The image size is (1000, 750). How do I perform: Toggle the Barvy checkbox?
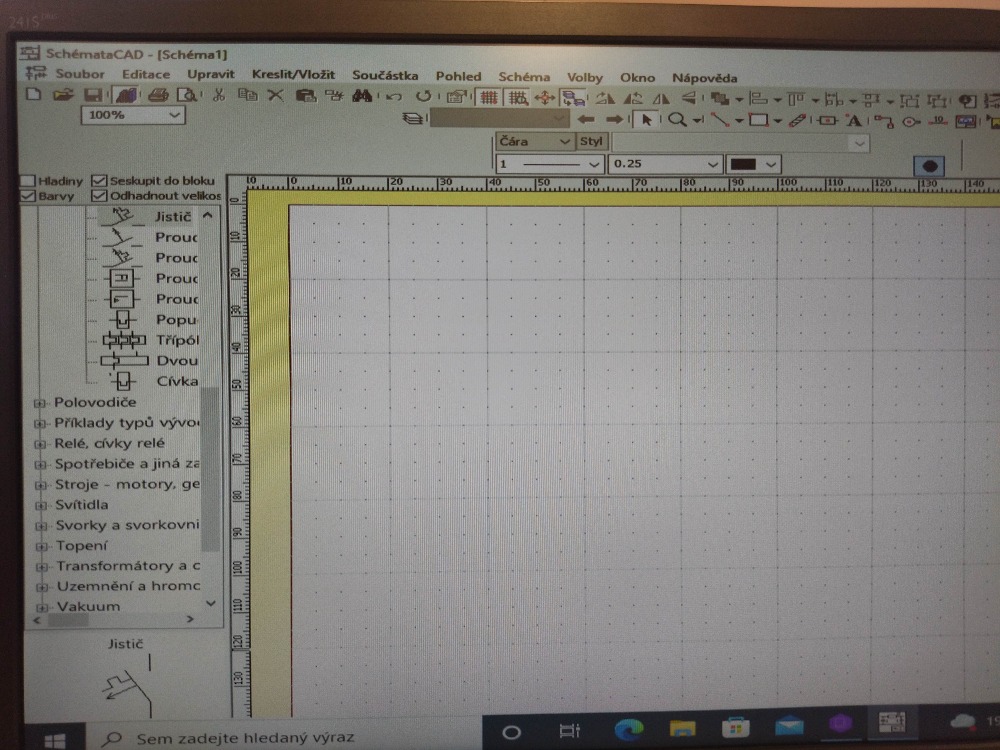pos(27,196)
